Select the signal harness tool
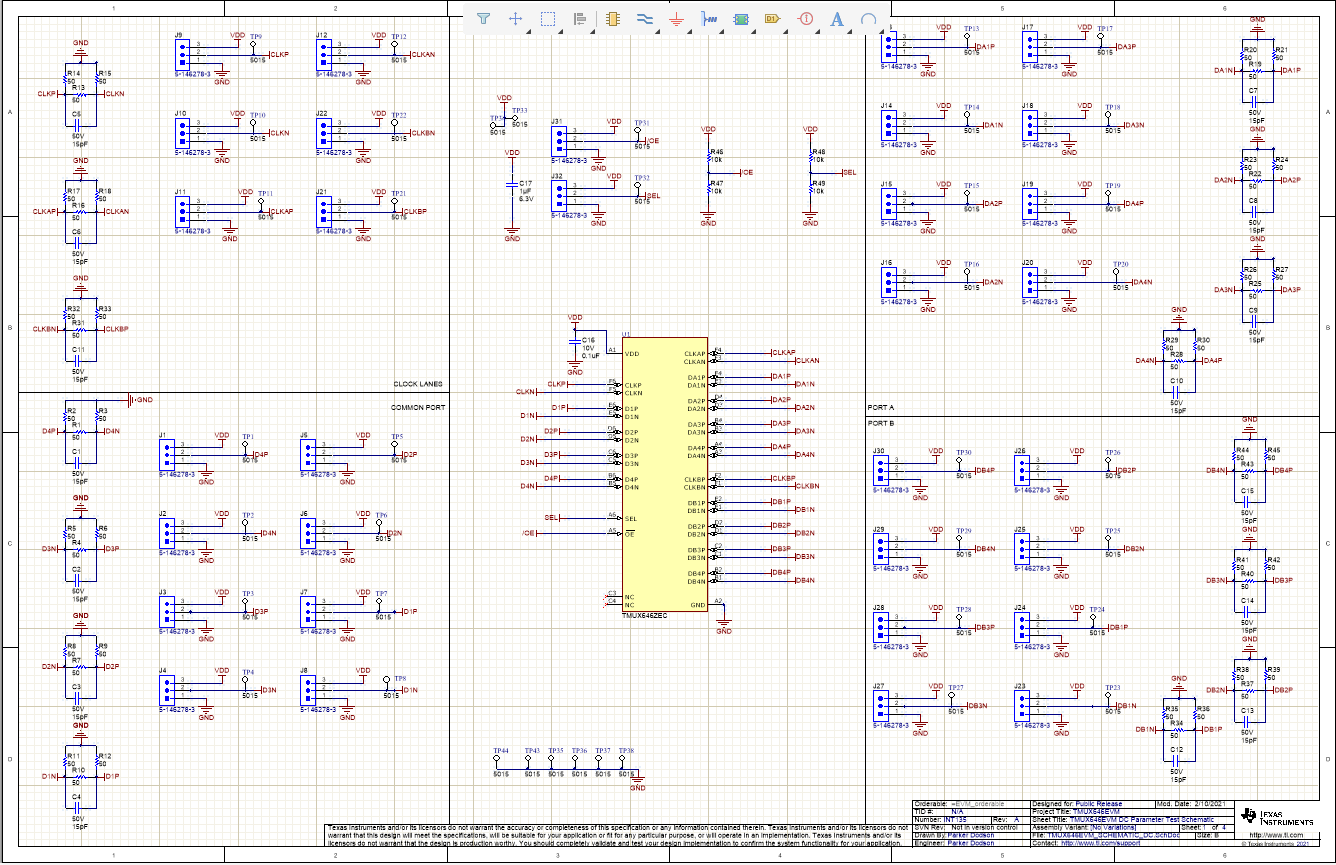The image size is (1336, 865). coord(708,18)
